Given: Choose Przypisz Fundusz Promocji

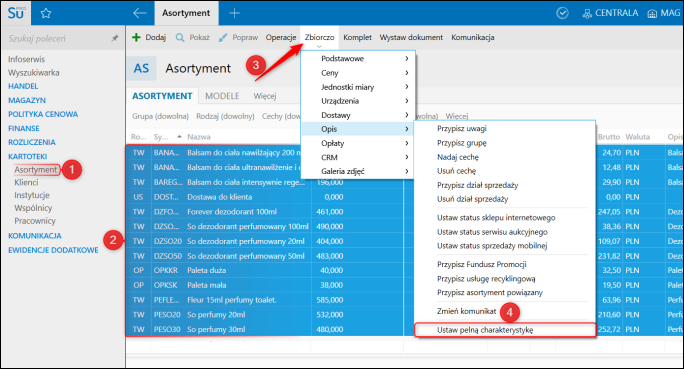Looking at the screenshot, I should coord(482,264).
